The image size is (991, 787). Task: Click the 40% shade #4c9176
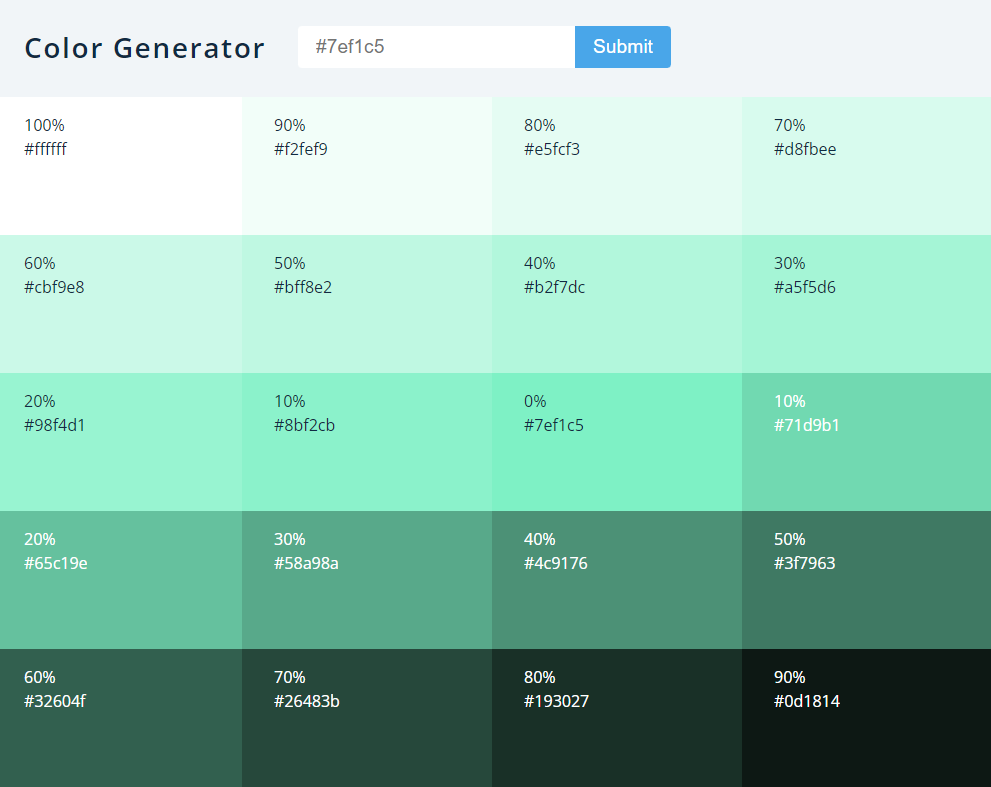(617, 579)
